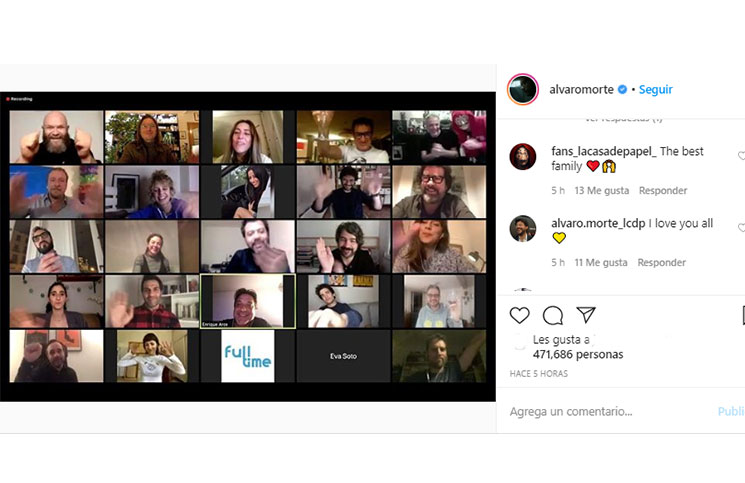This screenshot has width=745, height=483.
Task: Like the post with the heart icon
Action: tap(519, 315)
